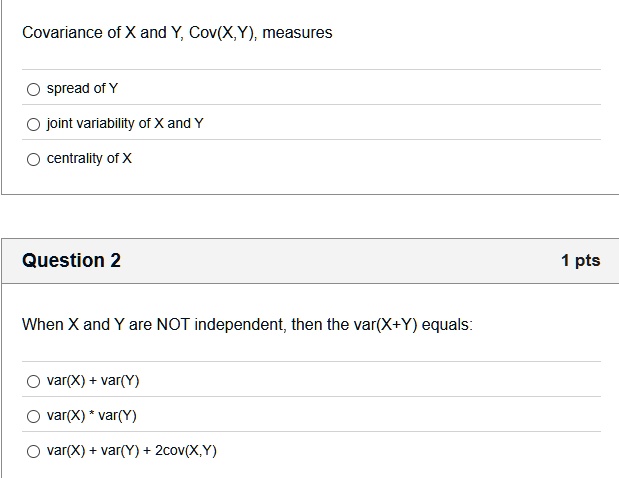Select the radio circle beside "spread of Y"
The height and width of the screenshot is (478, 619).
coord(33,89)
